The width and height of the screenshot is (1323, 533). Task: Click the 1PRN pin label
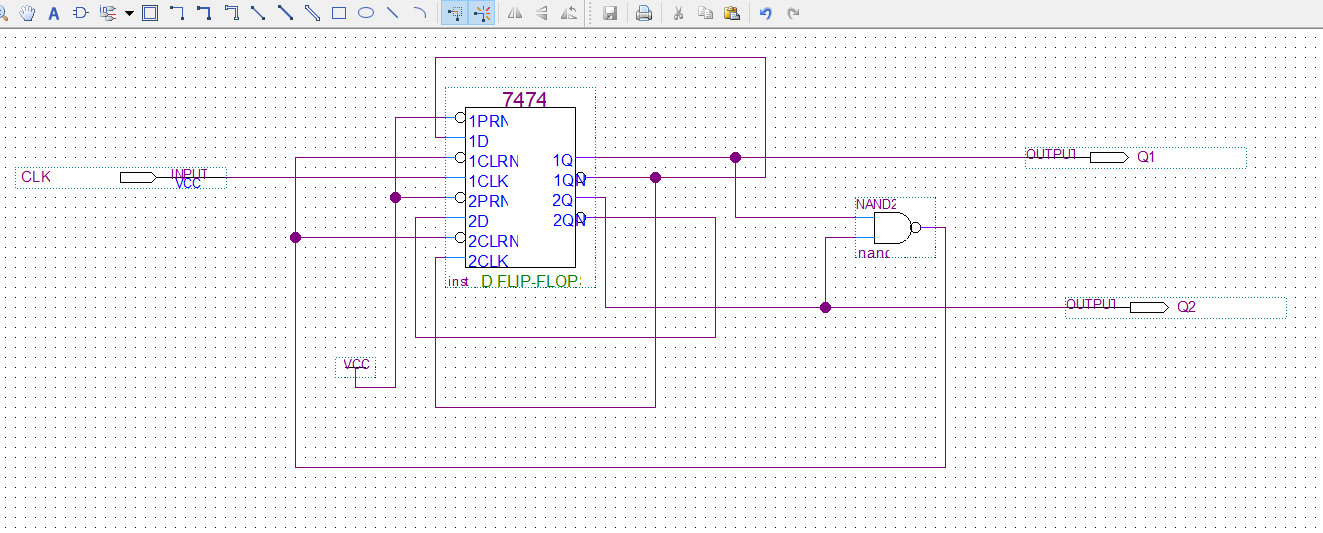pyautogui.click(x=488, y=121)
